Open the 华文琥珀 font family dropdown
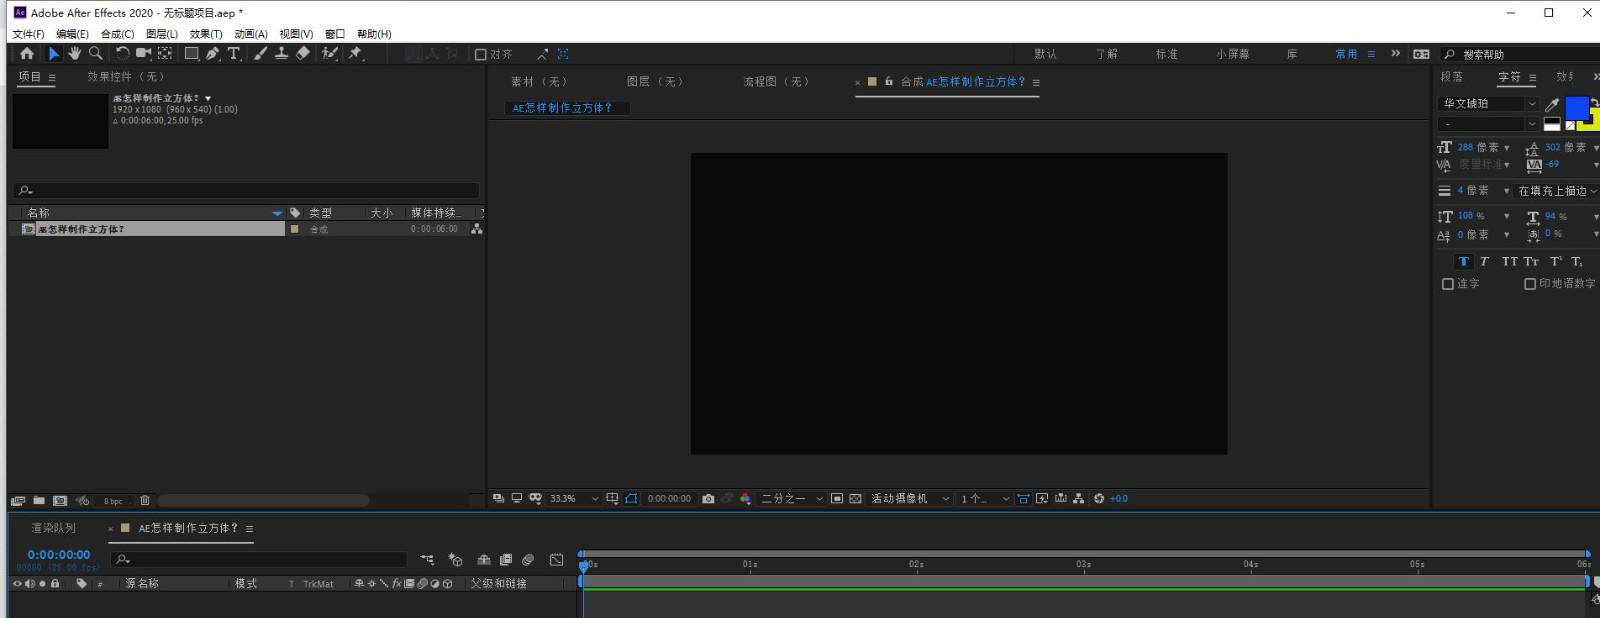The image size is (1600, 618). pyautogui.click(x=1488, y=104)
